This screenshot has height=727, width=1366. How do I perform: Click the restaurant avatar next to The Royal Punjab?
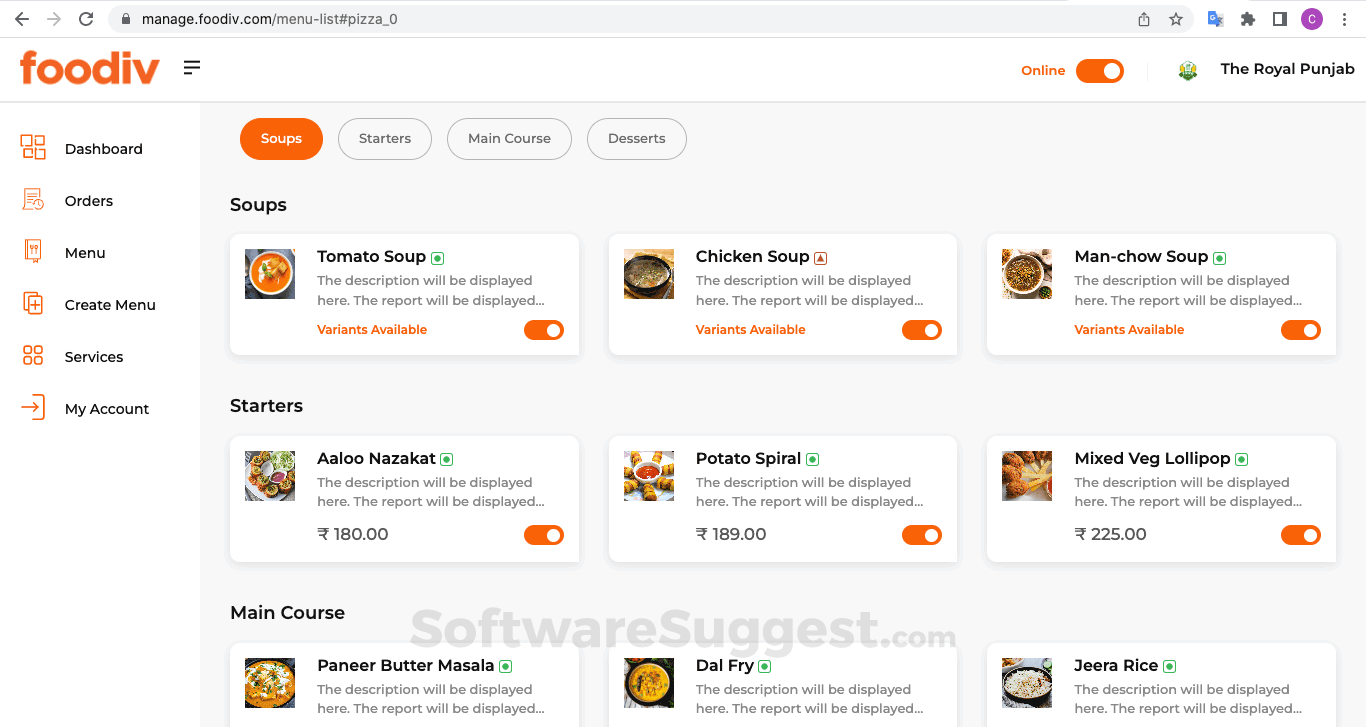coord(1188,69)
